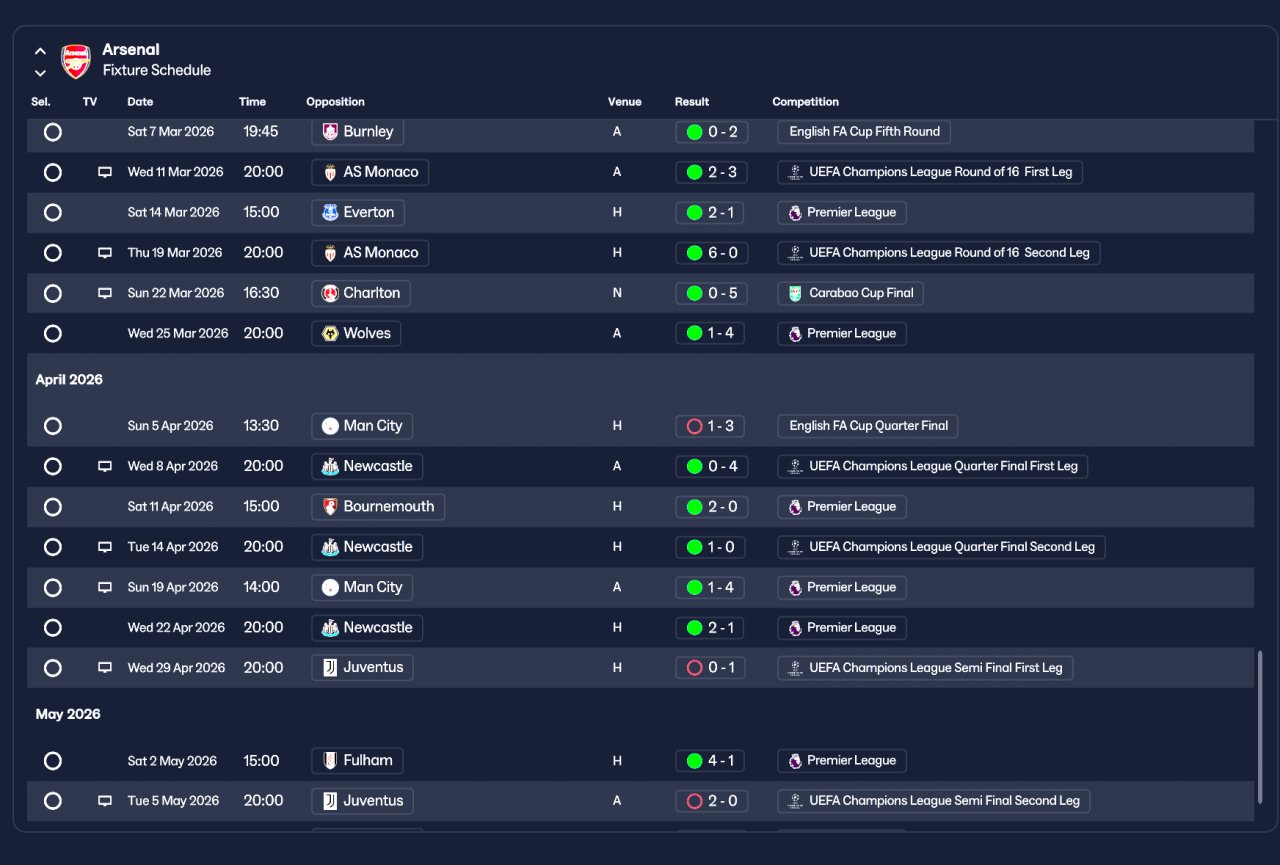
Task: Sort by the Date column header
Action: [x=140, y=102]
